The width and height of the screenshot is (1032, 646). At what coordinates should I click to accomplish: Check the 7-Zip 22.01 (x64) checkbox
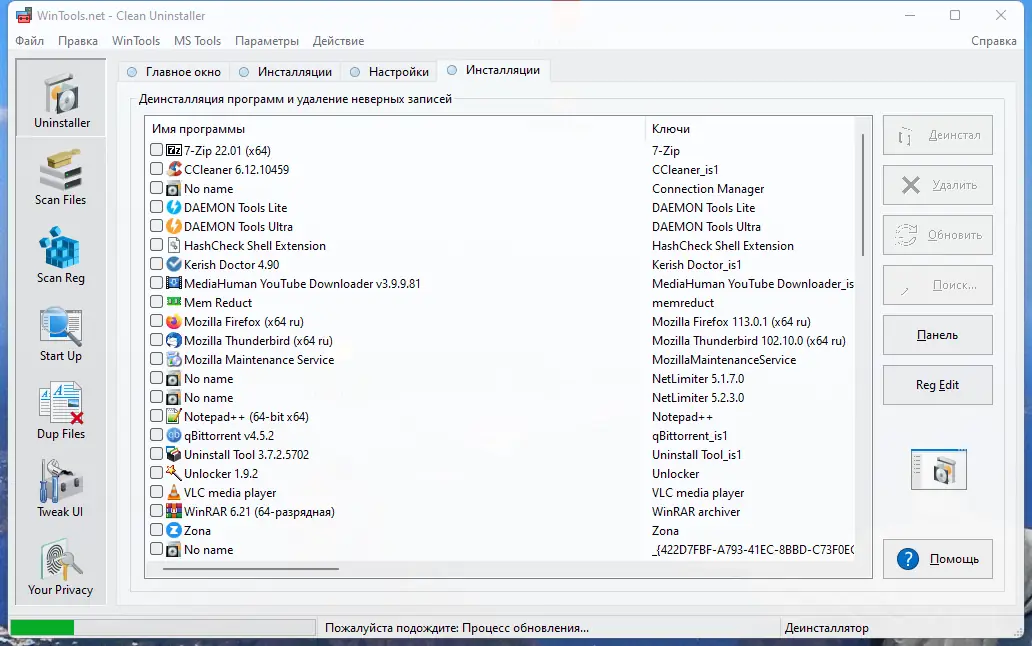click(156, 150)
